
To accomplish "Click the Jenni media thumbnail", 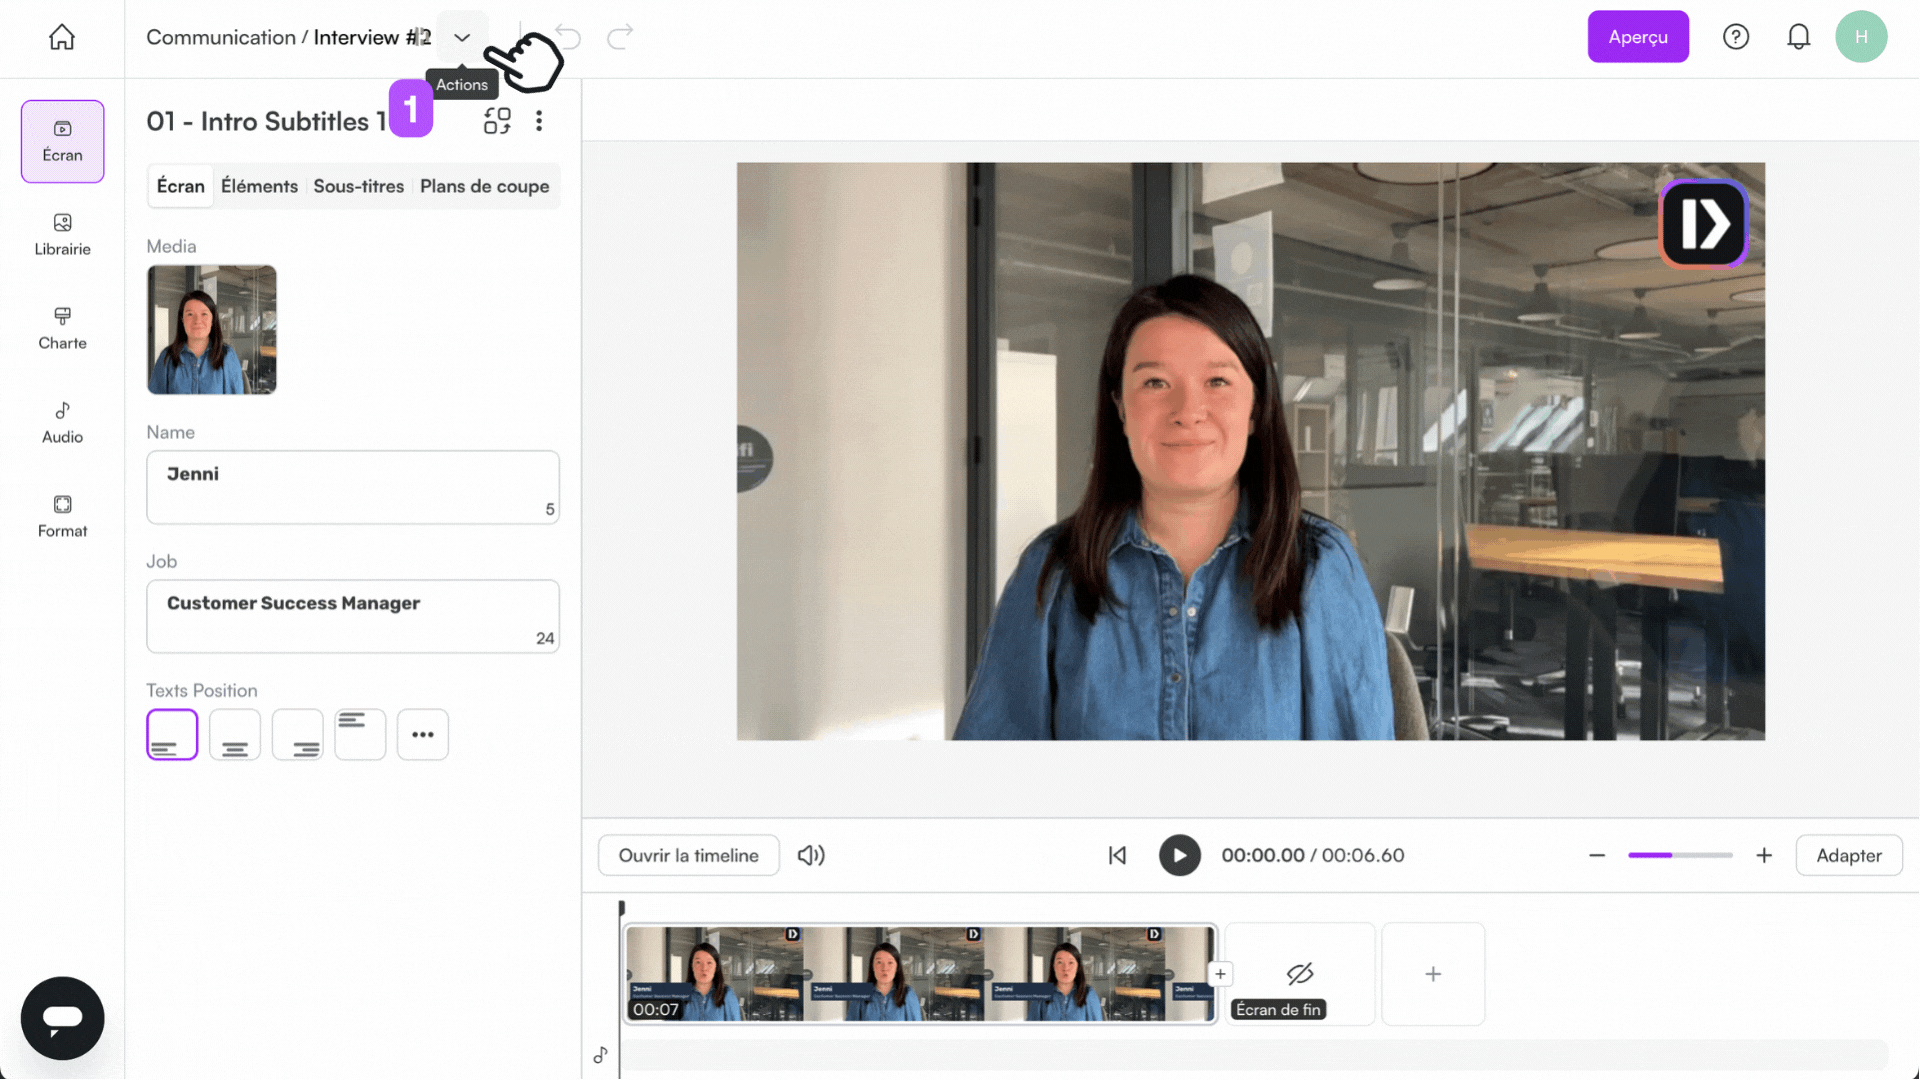I will tap(211, 330).
